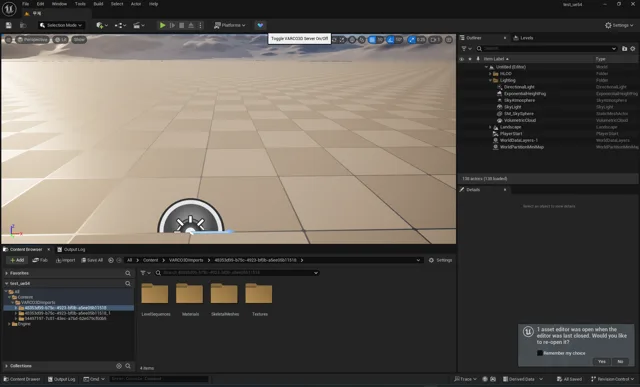Viewport: 640px width, 387px height.
Task: Switch to the Levels tab
Action: [523, 38]
